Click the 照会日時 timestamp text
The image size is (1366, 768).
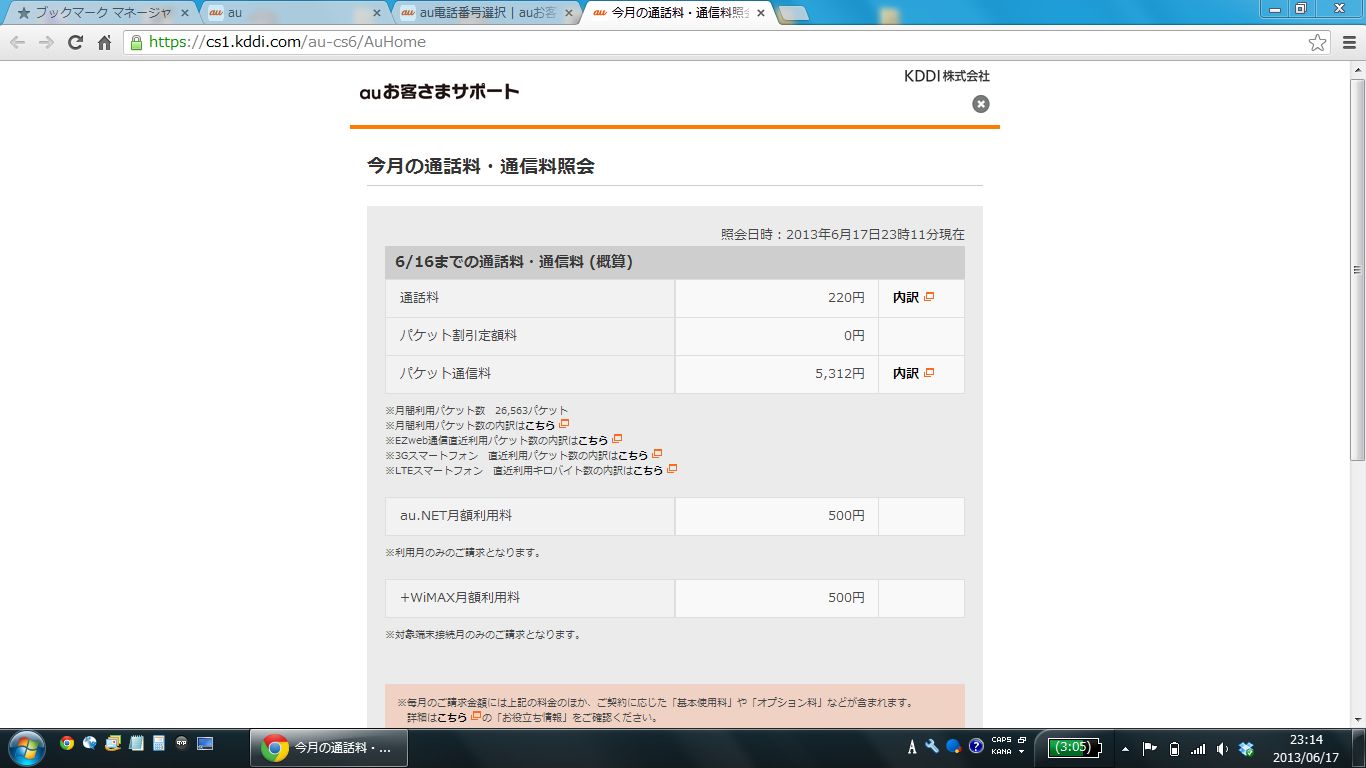click(843, 235)
